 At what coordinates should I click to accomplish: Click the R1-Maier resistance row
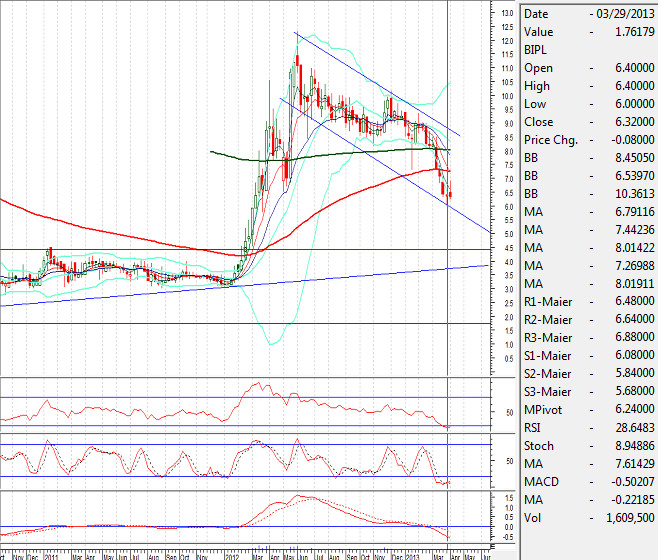(x=588, y=301)
